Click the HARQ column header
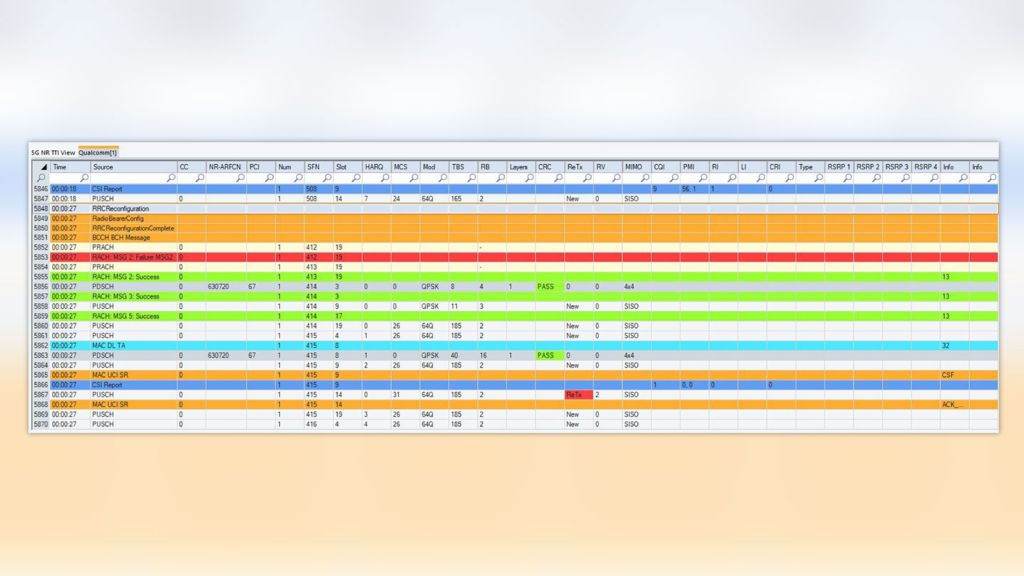 [x=373, y=167]
